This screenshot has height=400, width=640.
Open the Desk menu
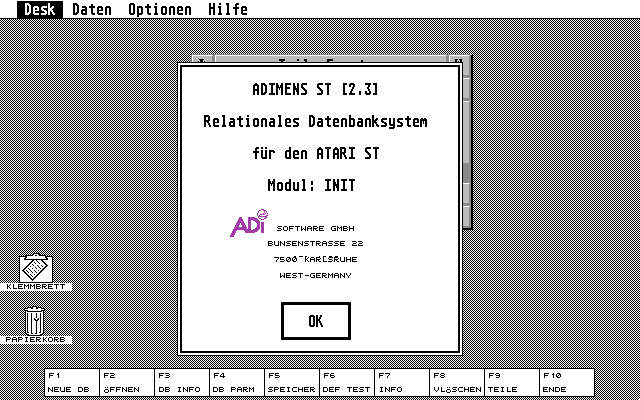click(x=40, y=9)
